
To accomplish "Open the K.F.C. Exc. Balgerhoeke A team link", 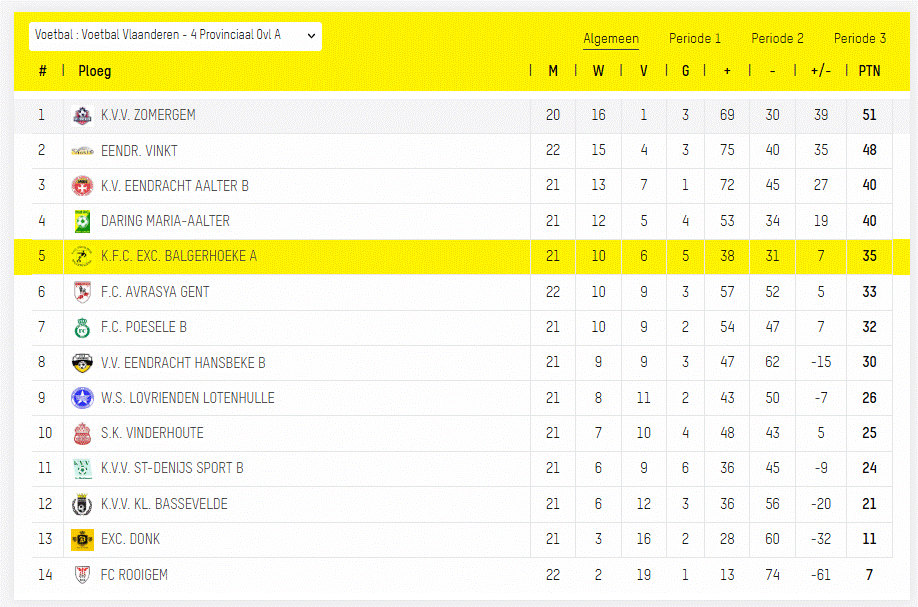I will 178,256.
